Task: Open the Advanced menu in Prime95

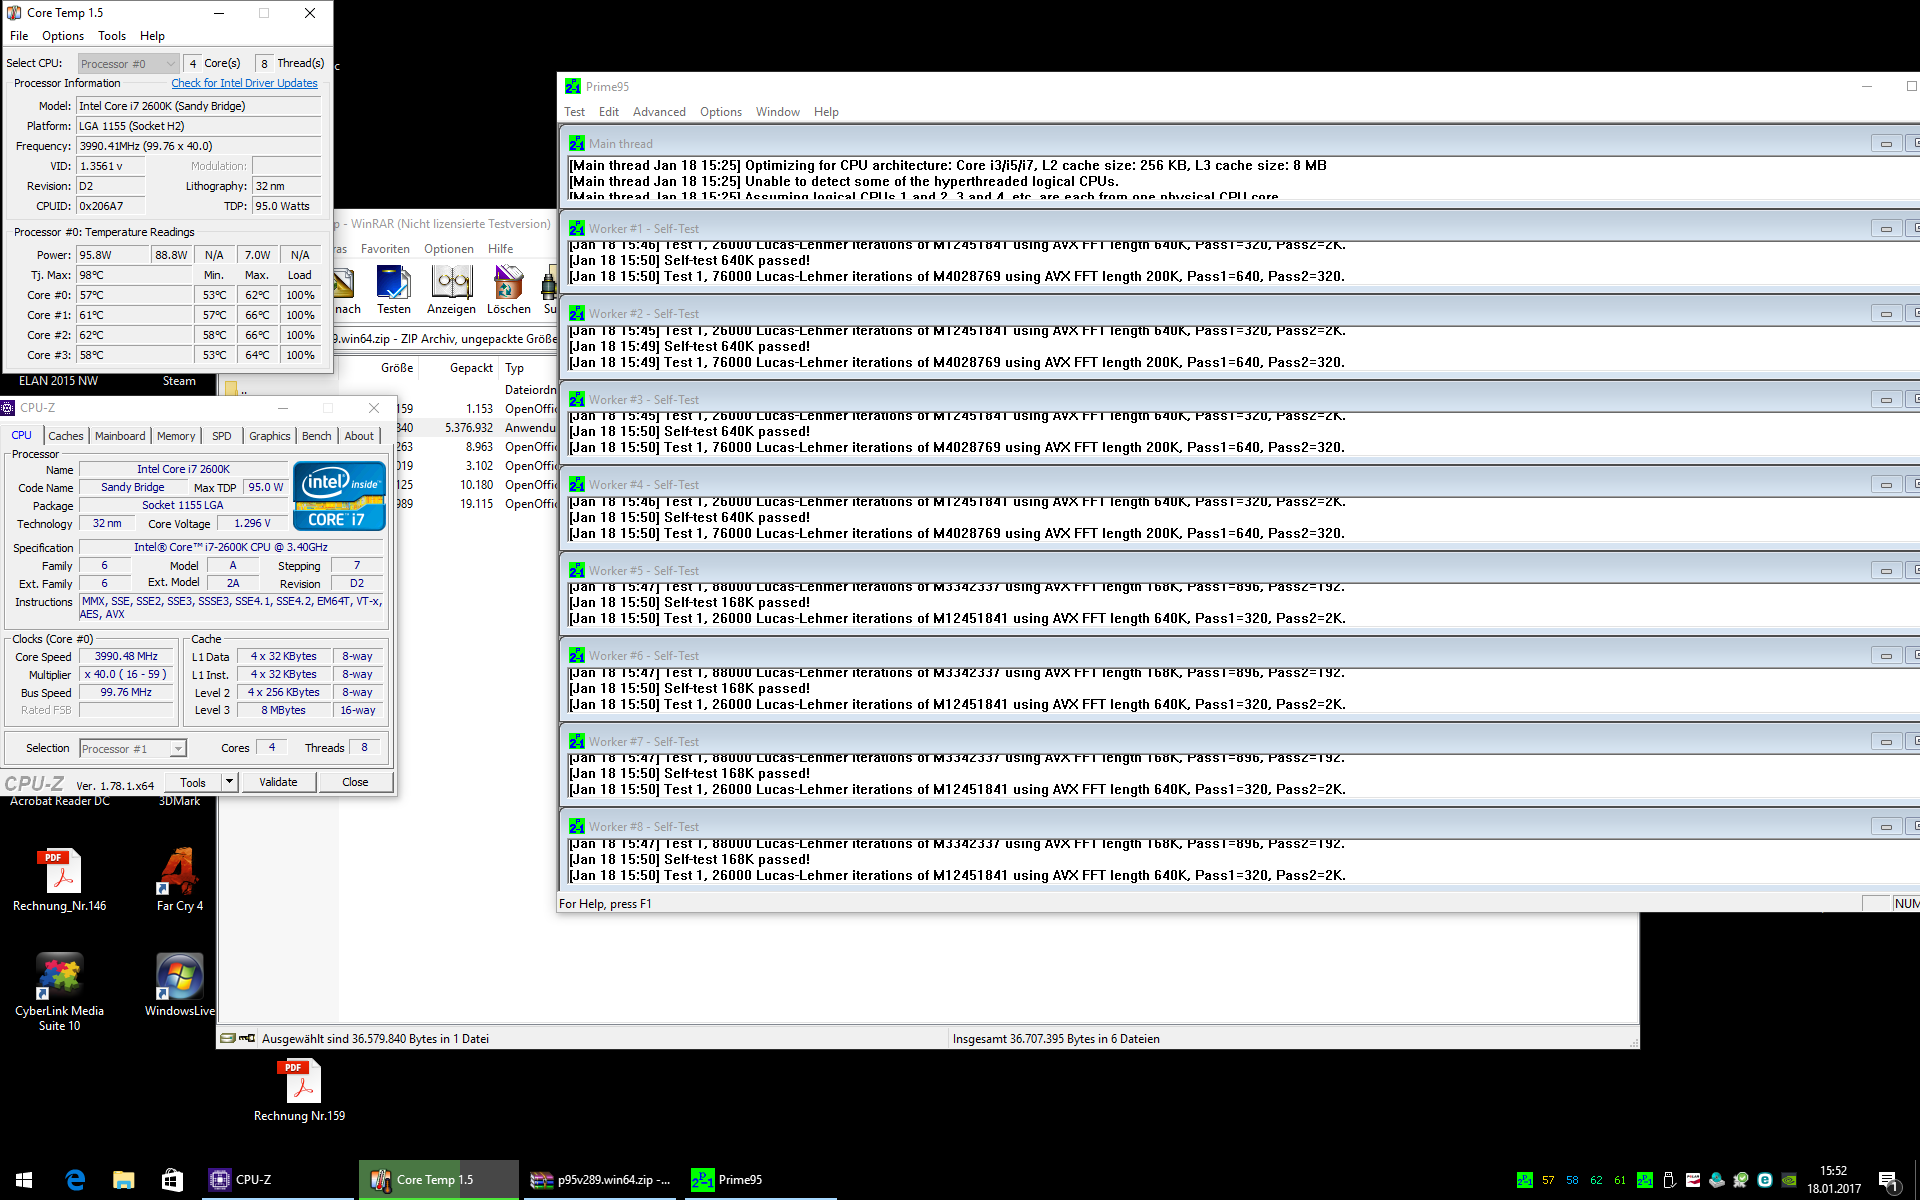Action: [x=658, y=112]
